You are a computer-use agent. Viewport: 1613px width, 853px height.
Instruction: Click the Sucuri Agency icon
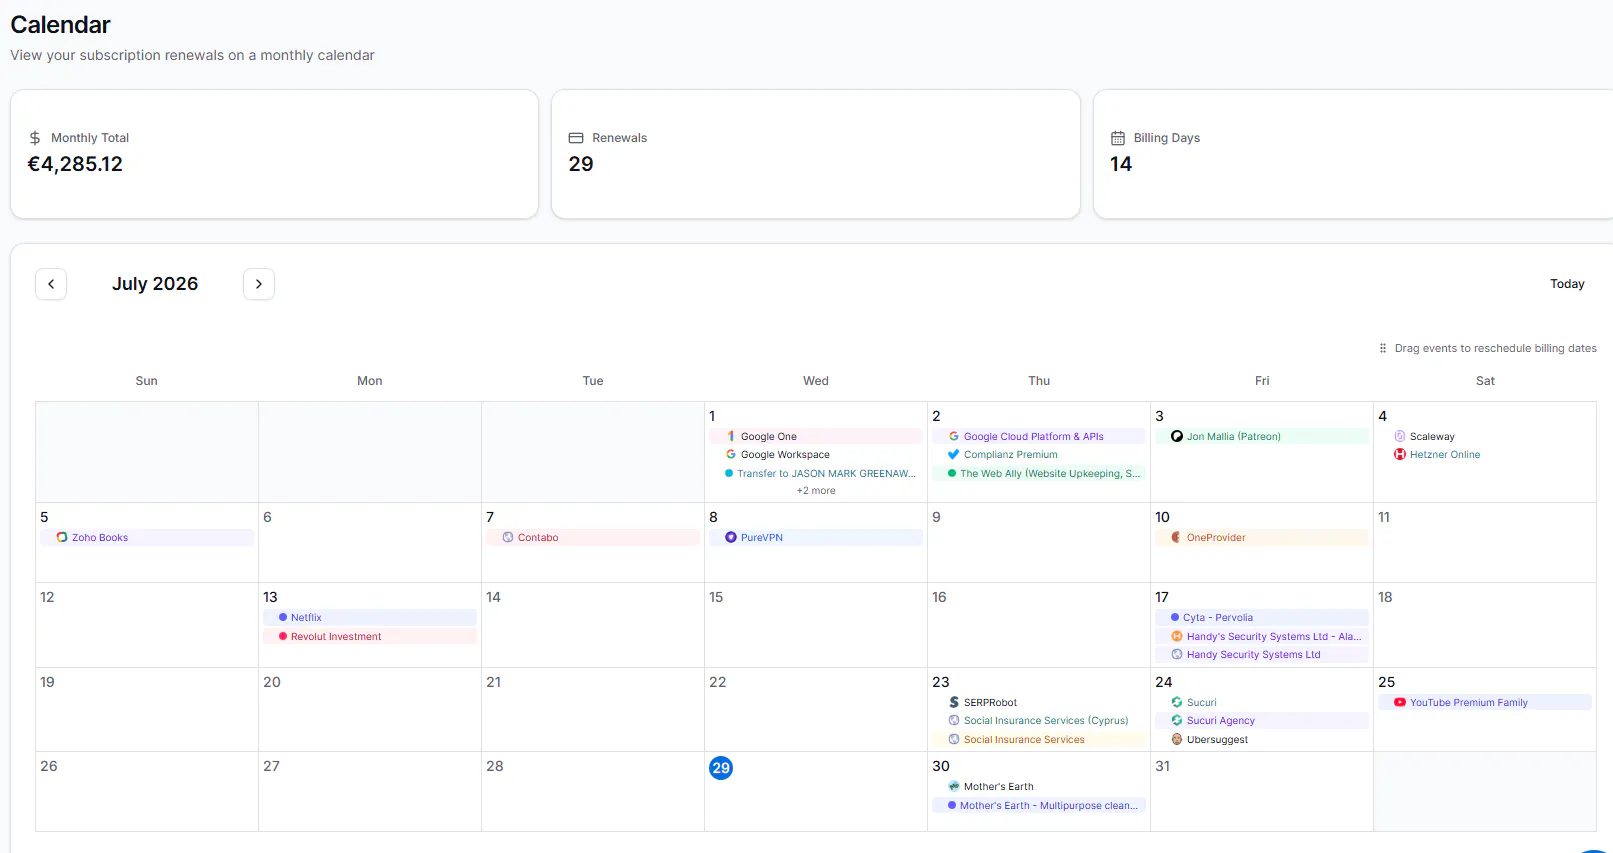coord(1177,720)
